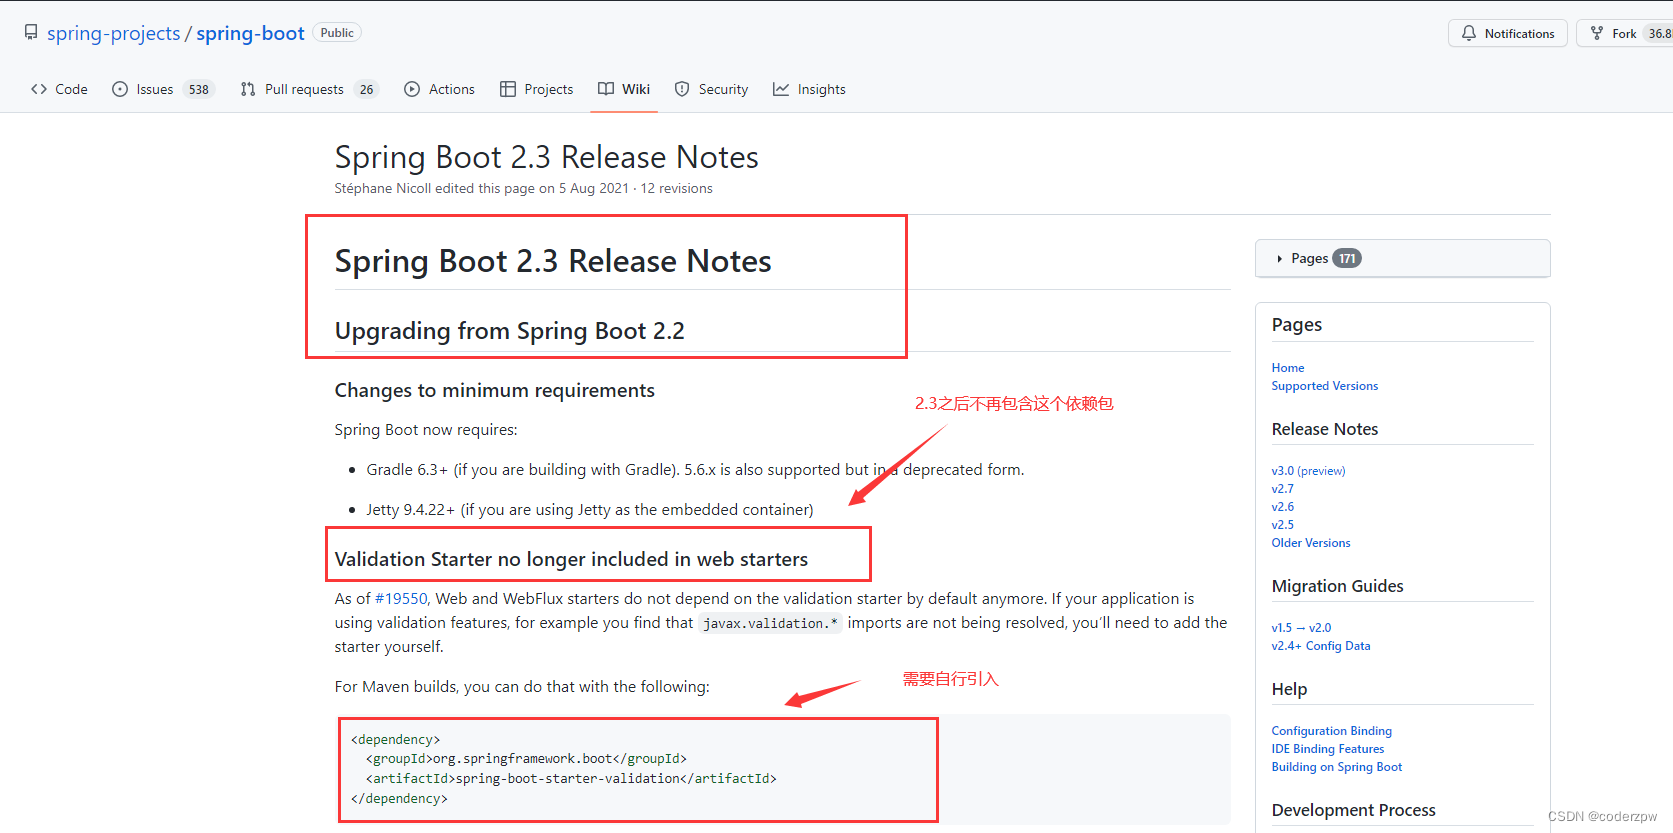Click the Fork icon

click(1597, 33)
